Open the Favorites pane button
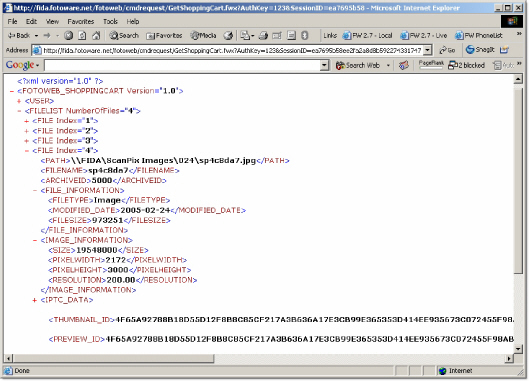Image resolution: width=529 pixels, height=381 pixels. 164,35
